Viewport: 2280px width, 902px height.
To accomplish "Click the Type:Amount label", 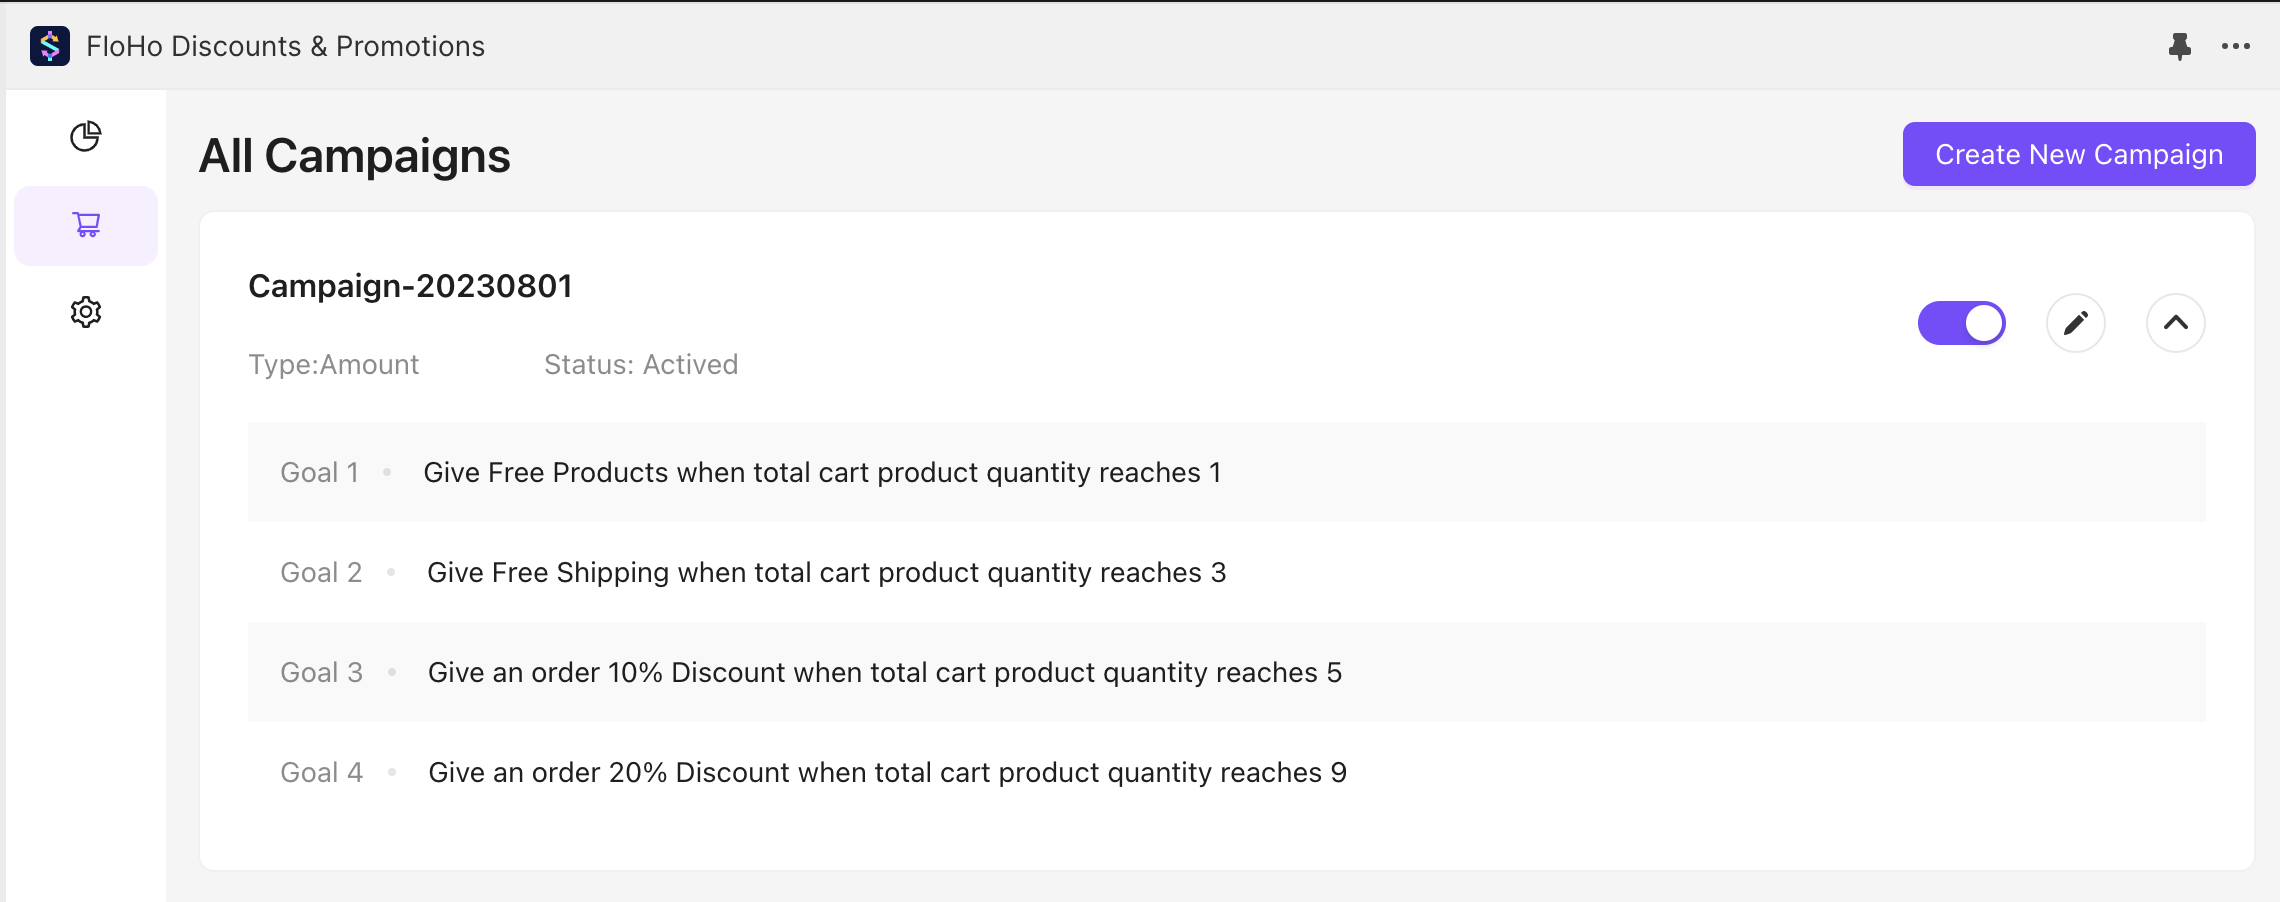I will pyautogui.click(x=333, y=364).
